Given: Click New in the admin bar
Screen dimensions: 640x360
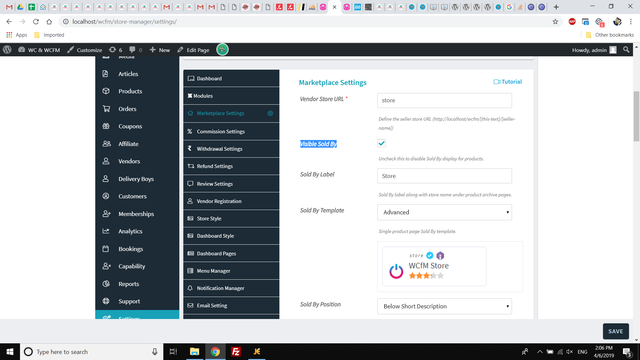Looking at the screenshot, I should pos(160,50).
